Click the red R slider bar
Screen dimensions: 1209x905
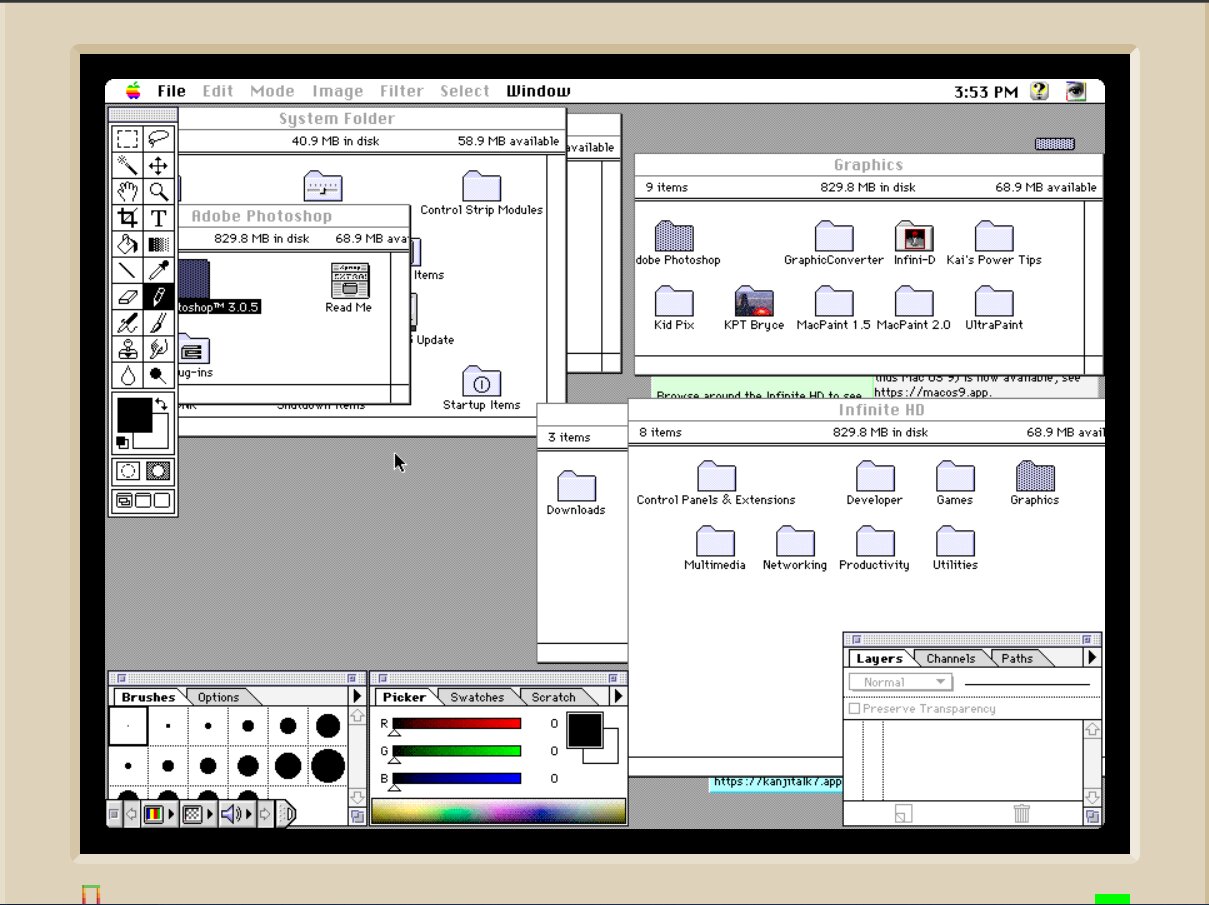pos(457,723)
